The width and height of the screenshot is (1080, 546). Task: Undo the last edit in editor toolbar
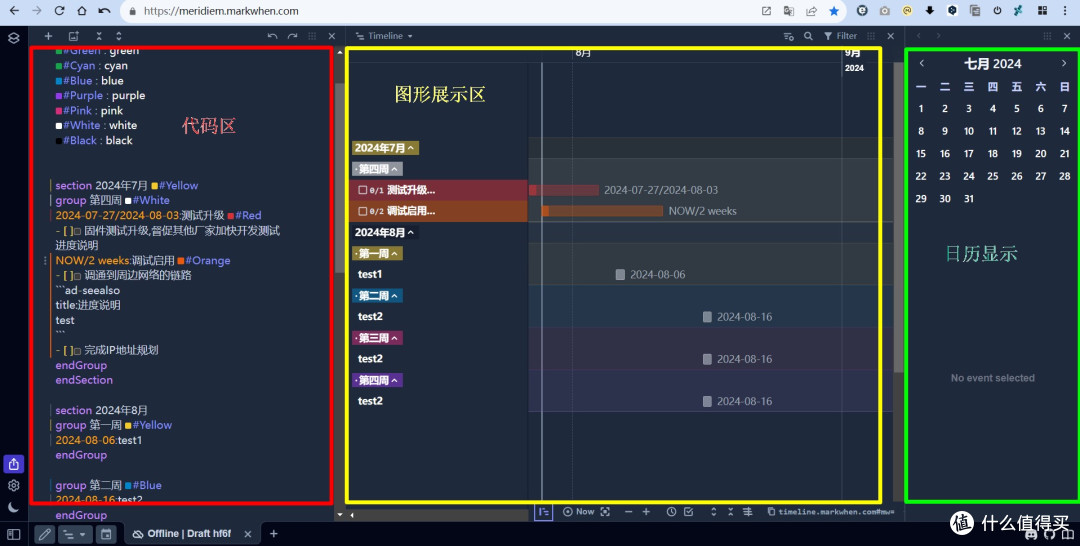pyautogui.click(x=272, y=36)
